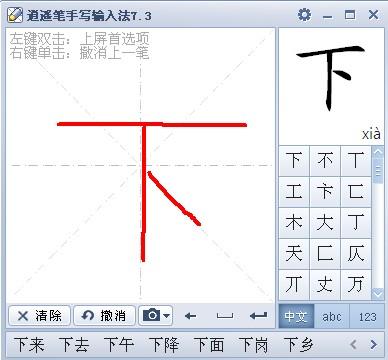Switch to 中文 input mode
Image resolution: width=388 pixels, height=360 pixels.
[296, 316]
